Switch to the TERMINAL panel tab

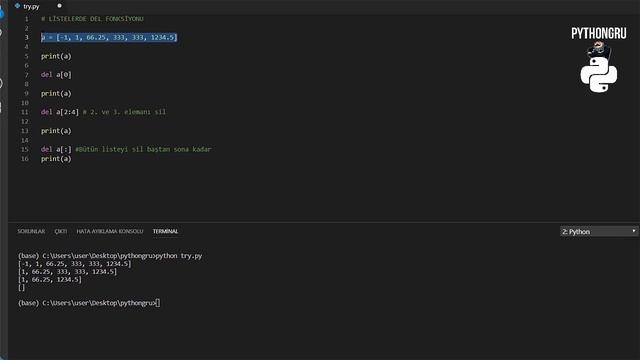click(165, 231)
